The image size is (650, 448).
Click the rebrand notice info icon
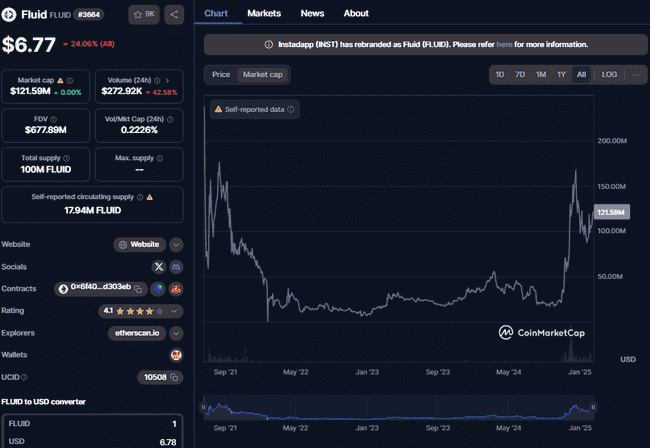point(269,44)
